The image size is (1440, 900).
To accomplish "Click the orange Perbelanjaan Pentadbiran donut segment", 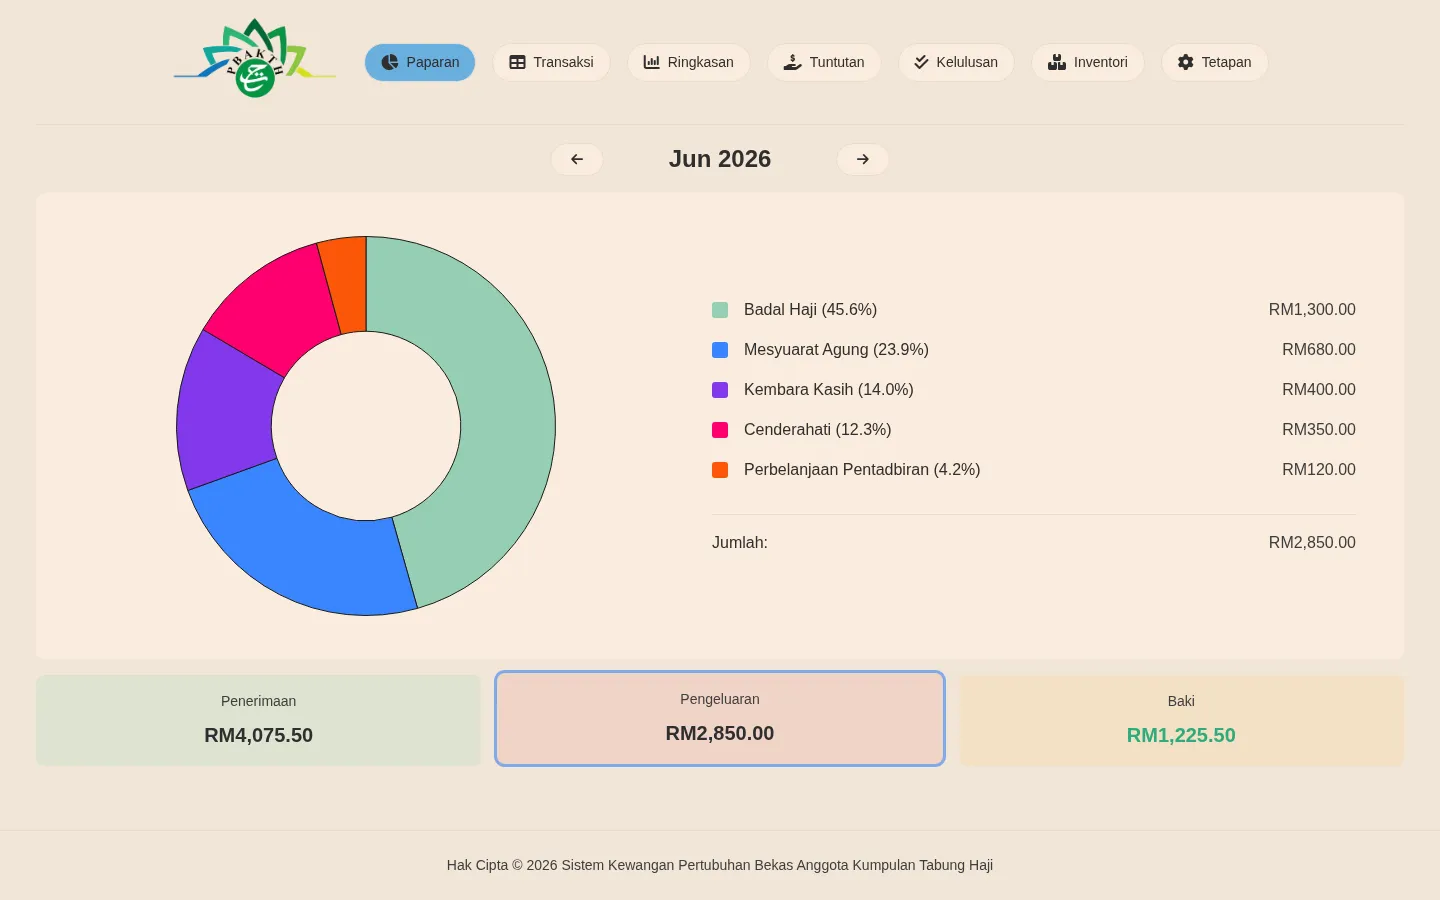I will point(346,284).
